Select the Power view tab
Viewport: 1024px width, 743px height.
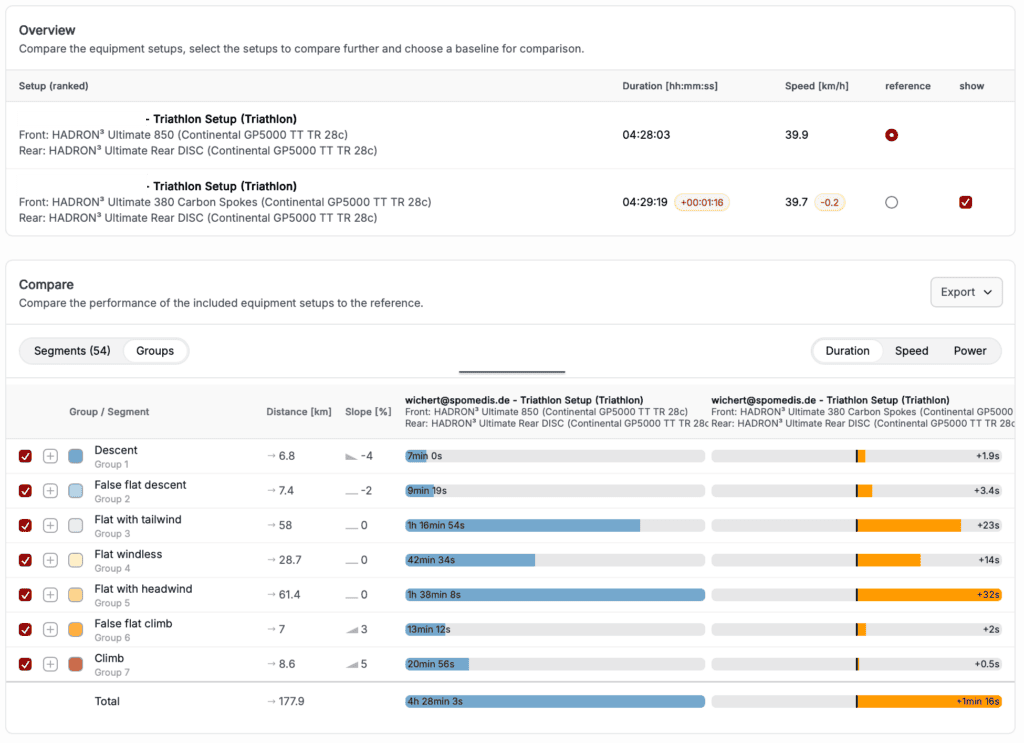click(x=970, y=351)
